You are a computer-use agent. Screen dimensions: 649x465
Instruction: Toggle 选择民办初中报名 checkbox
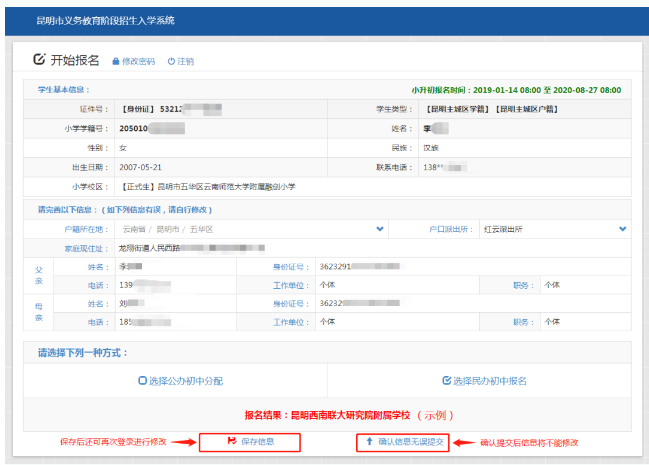(x=447, y=380)
